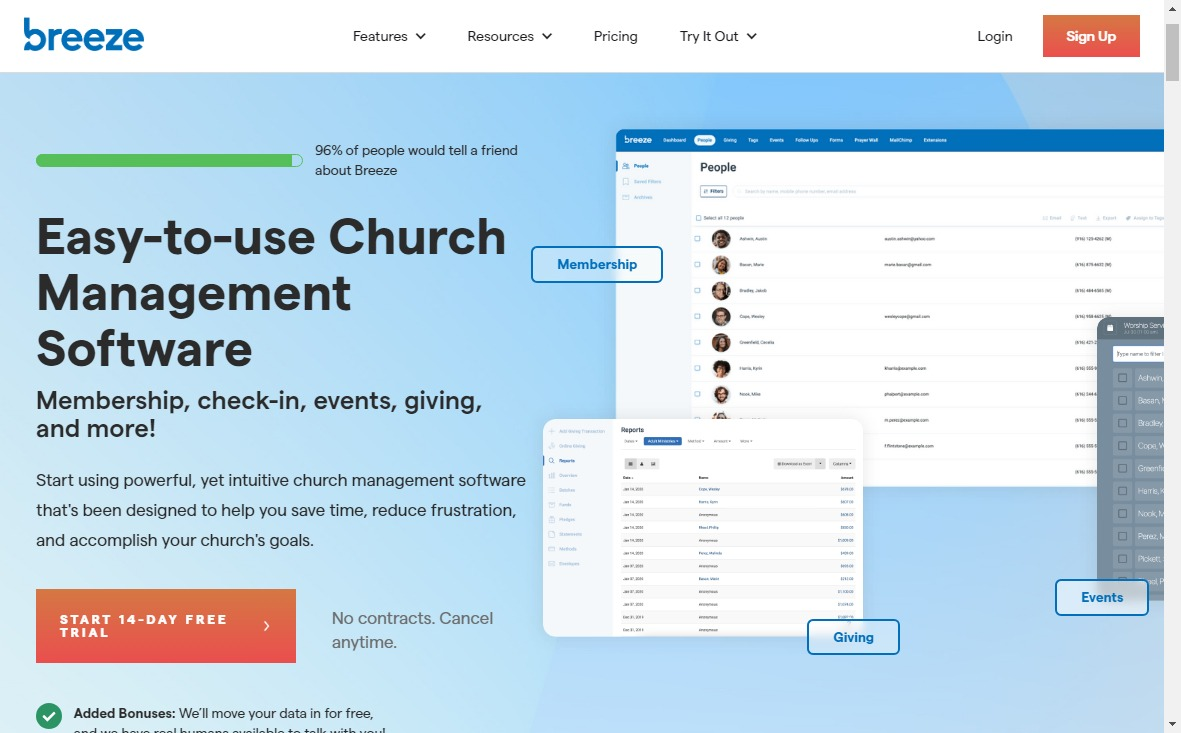Click the Overview chart icon in Giving sidebar
This screenshot has height=733, width=1181.
point(551,474)
